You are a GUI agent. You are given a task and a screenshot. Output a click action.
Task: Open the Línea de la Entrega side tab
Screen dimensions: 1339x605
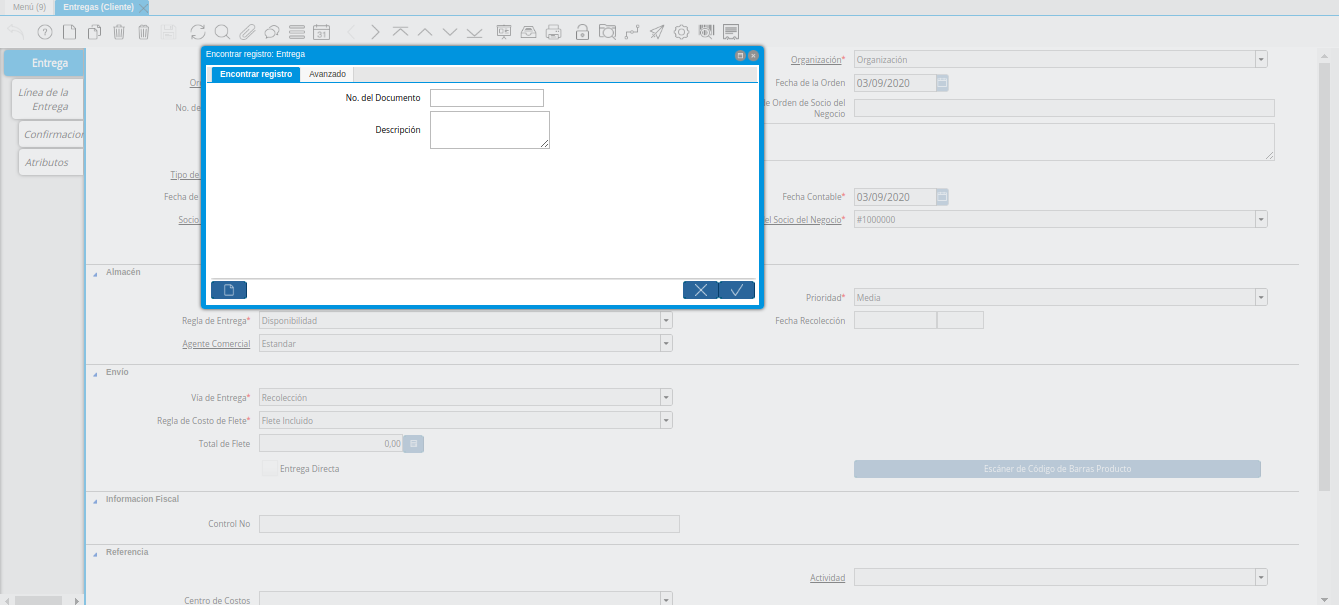(48, 100)
